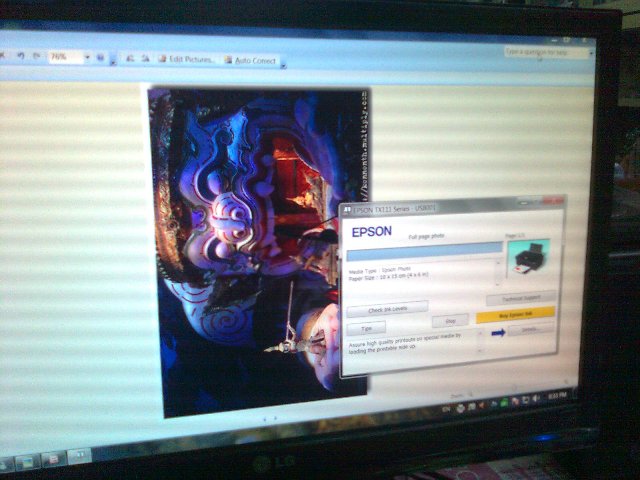Expand toolbar options after the help icon
Viewport: 640px width, 480px height.
click(x=113, y=61)
